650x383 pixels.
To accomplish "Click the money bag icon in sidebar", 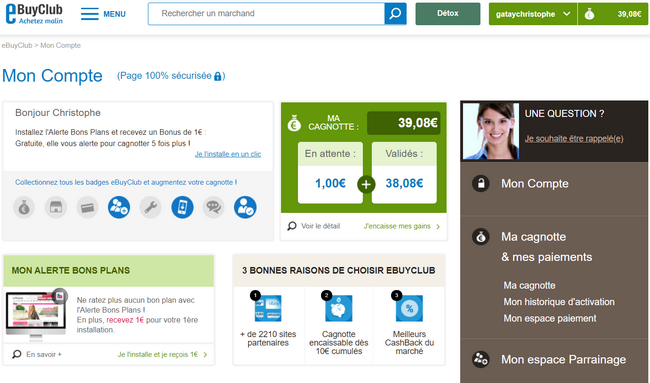I will tap(481, 237).
